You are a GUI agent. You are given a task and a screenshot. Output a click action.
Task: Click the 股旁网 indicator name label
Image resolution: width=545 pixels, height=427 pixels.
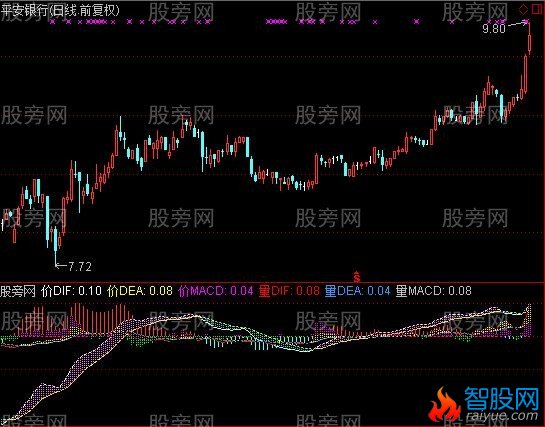[18, 291]
